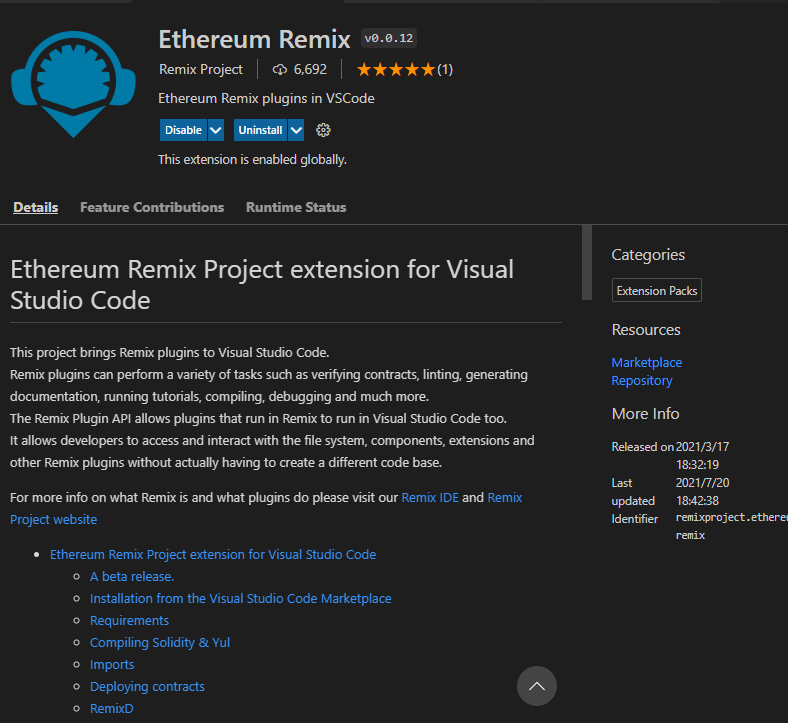
Task: Go to 'Compiling Solidity & Yul' section
Action: tap(160, 643)
